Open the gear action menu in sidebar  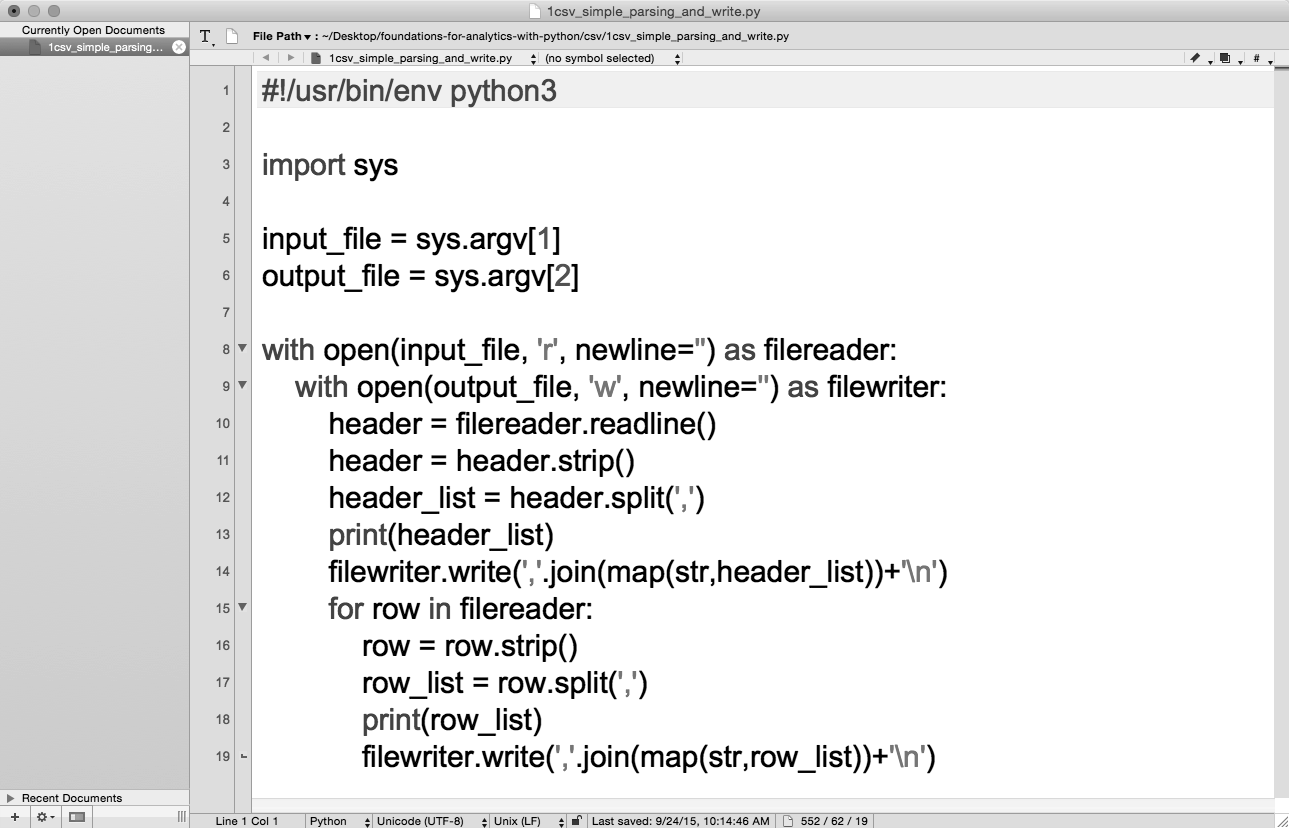45,817
